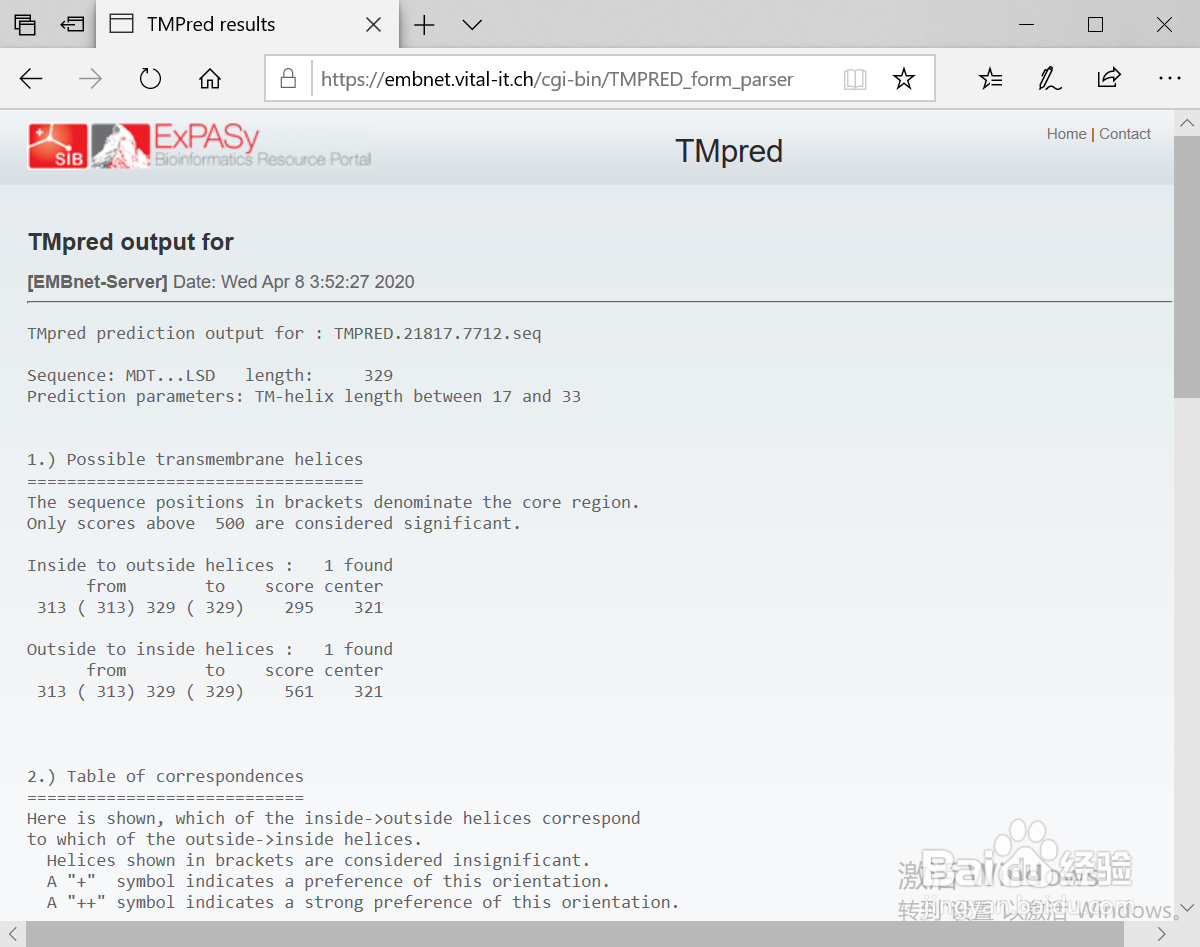Click '1.) Possible transmembrane helices' heading
1200x947 pixels.
(x=195, y=460)
